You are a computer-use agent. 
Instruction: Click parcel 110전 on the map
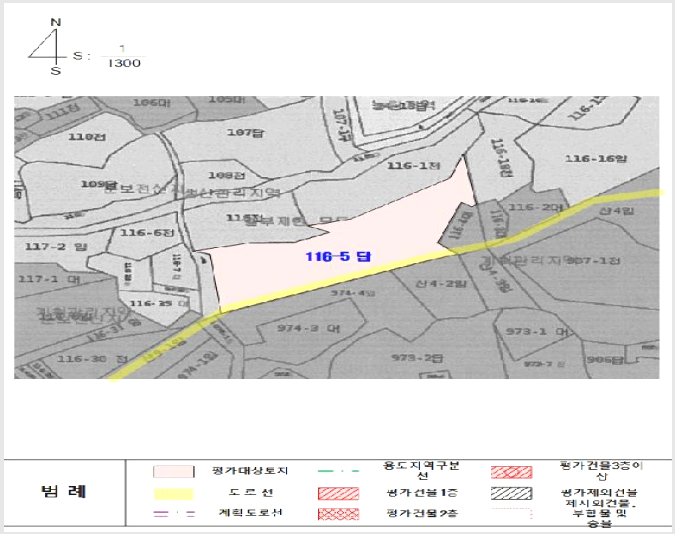[x=87, y=137]
